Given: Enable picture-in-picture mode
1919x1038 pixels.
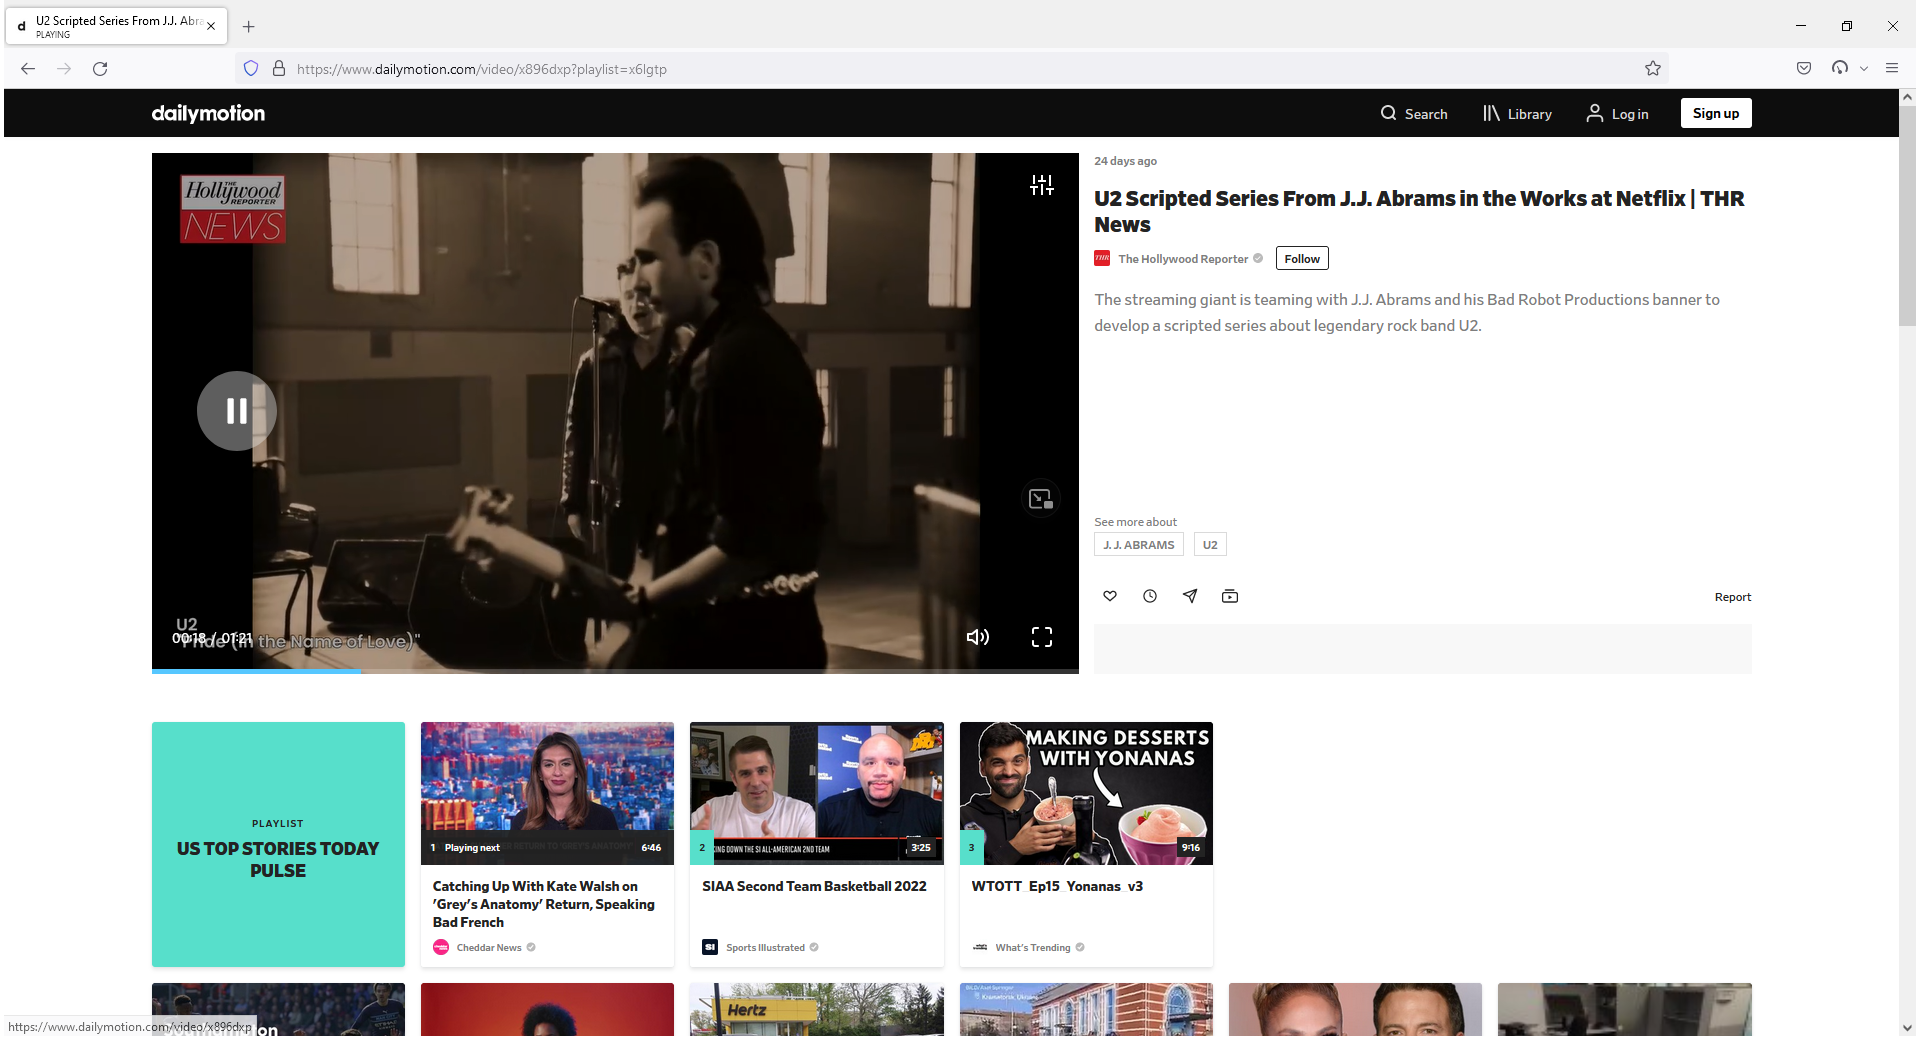Looking at the screenshot, I should click(1041, 497).
